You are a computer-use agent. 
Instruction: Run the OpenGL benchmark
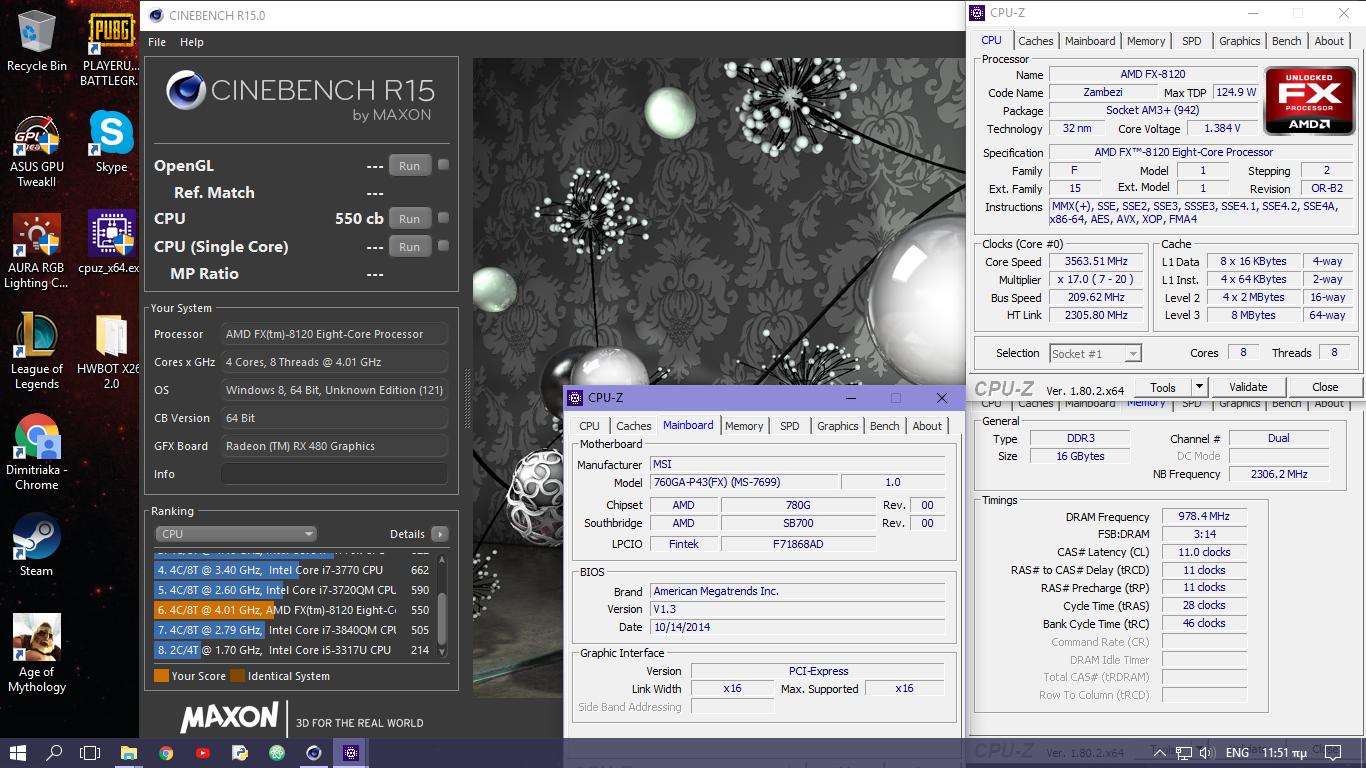pos(410,165)
